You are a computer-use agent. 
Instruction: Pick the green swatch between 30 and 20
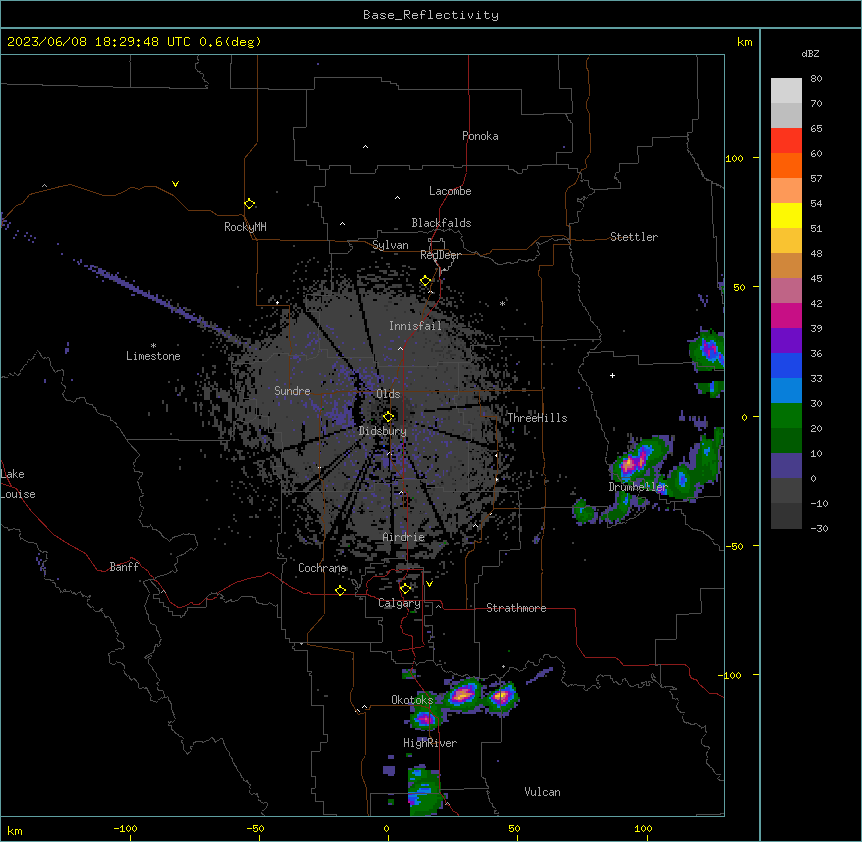coord(786,416)
